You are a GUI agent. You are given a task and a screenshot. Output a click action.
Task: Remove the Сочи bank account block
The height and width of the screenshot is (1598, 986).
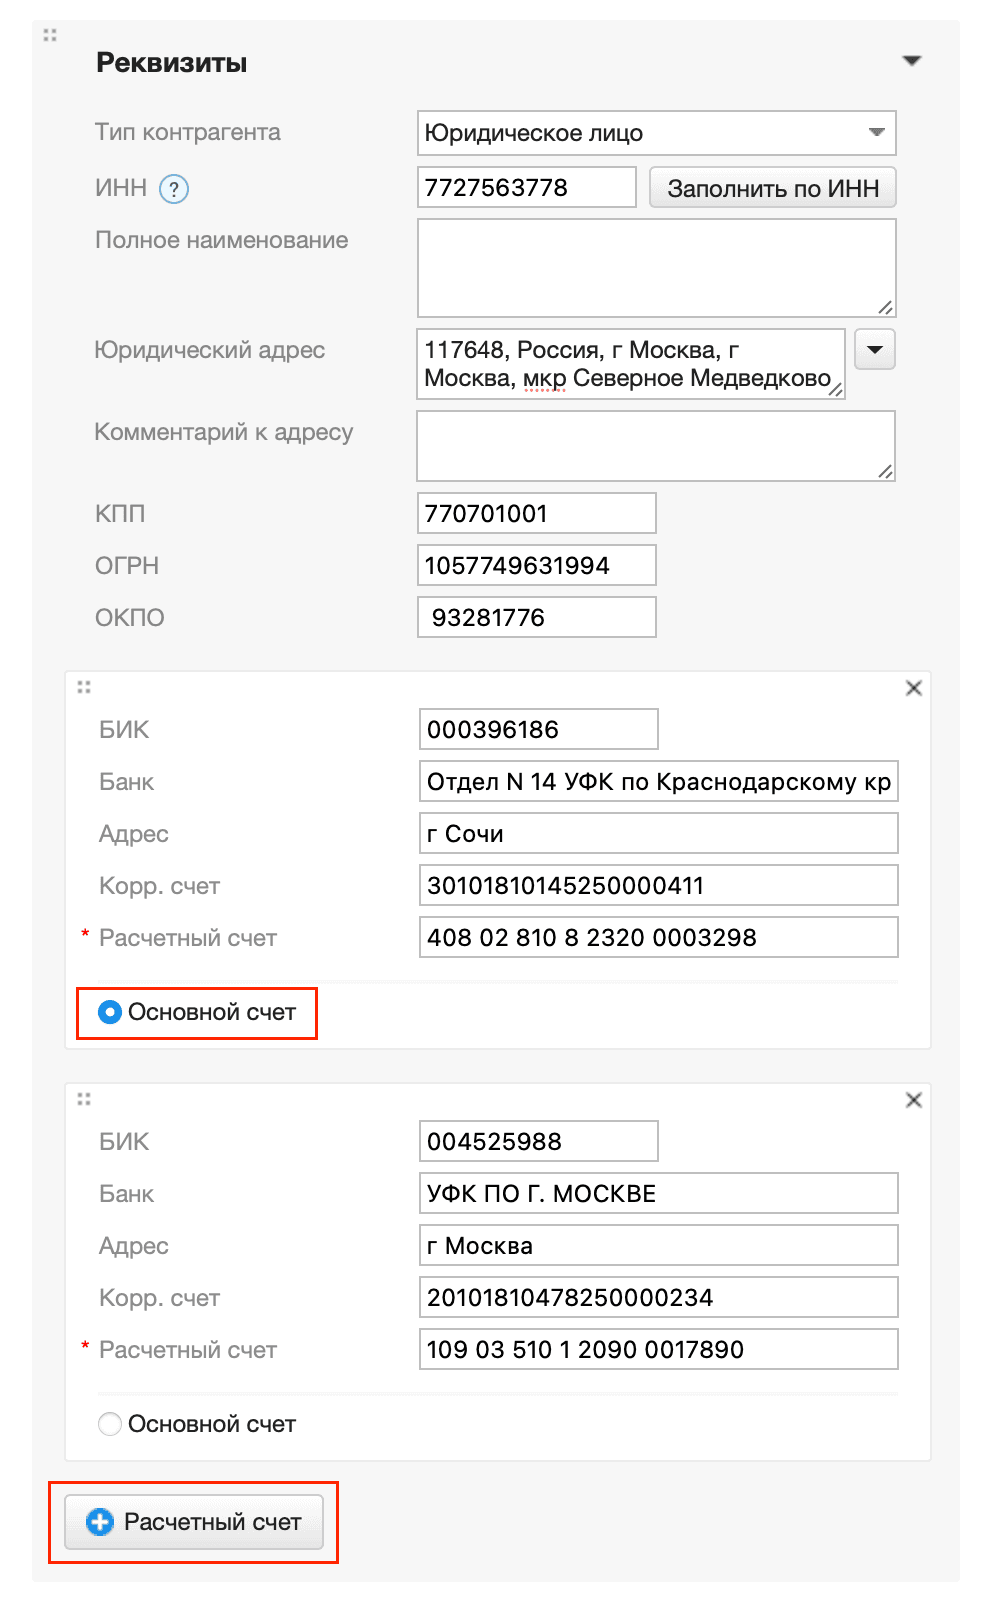click(x=913, y=688)
